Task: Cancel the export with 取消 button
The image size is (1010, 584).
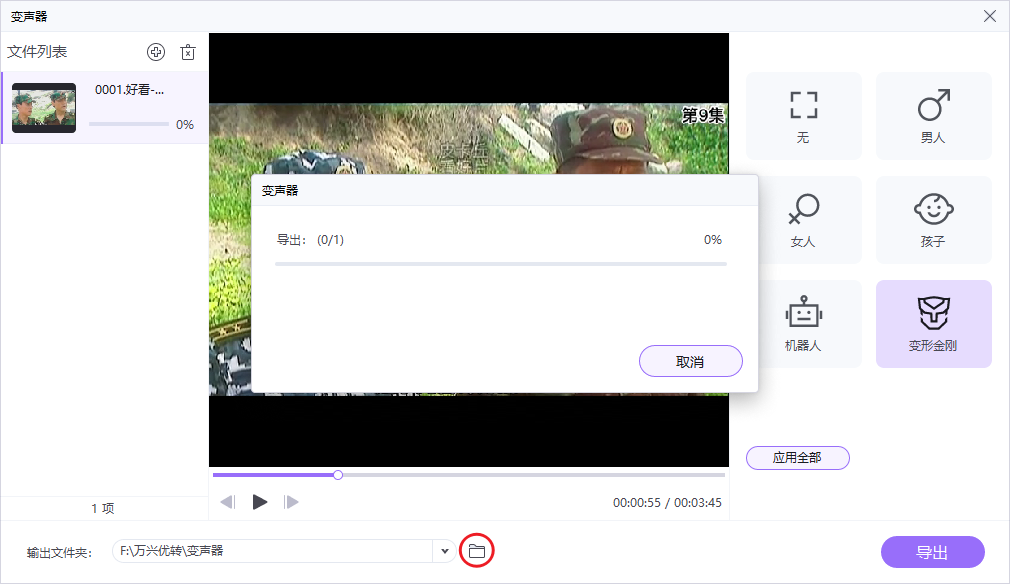Action: point(691,361)
